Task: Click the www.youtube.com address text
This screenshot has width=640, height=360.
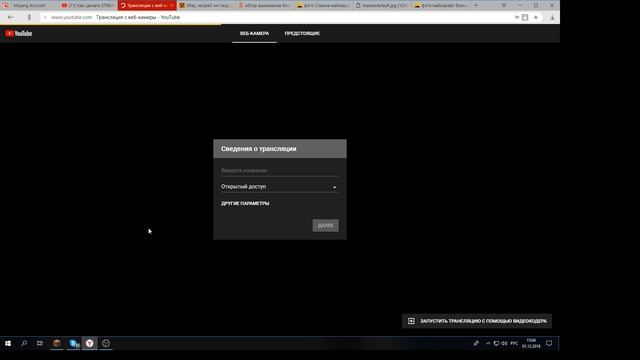Action: pos(71,18)
